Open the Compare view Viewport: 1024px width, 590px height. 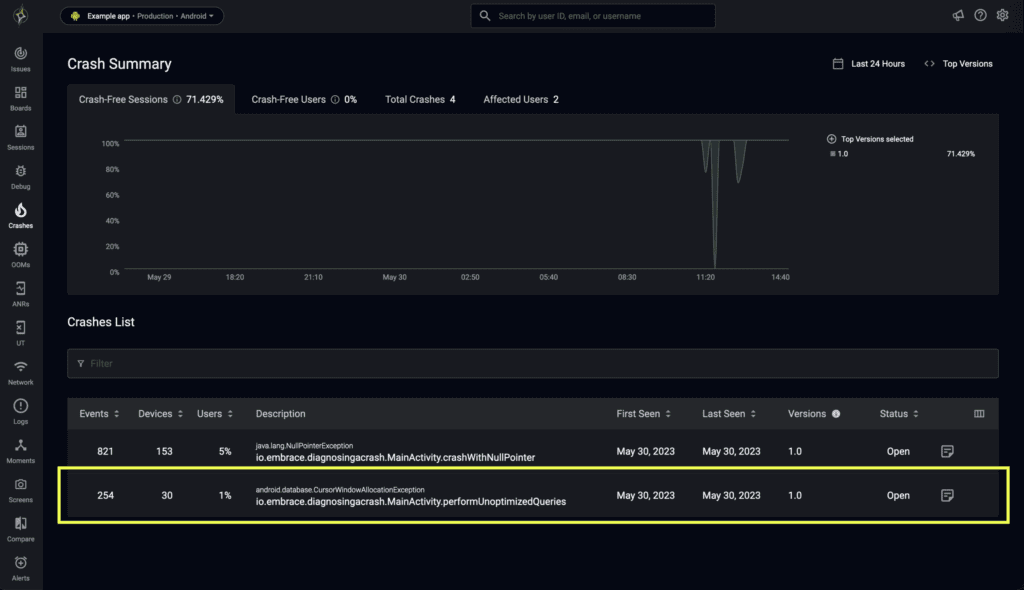click(x=20, y=529)
